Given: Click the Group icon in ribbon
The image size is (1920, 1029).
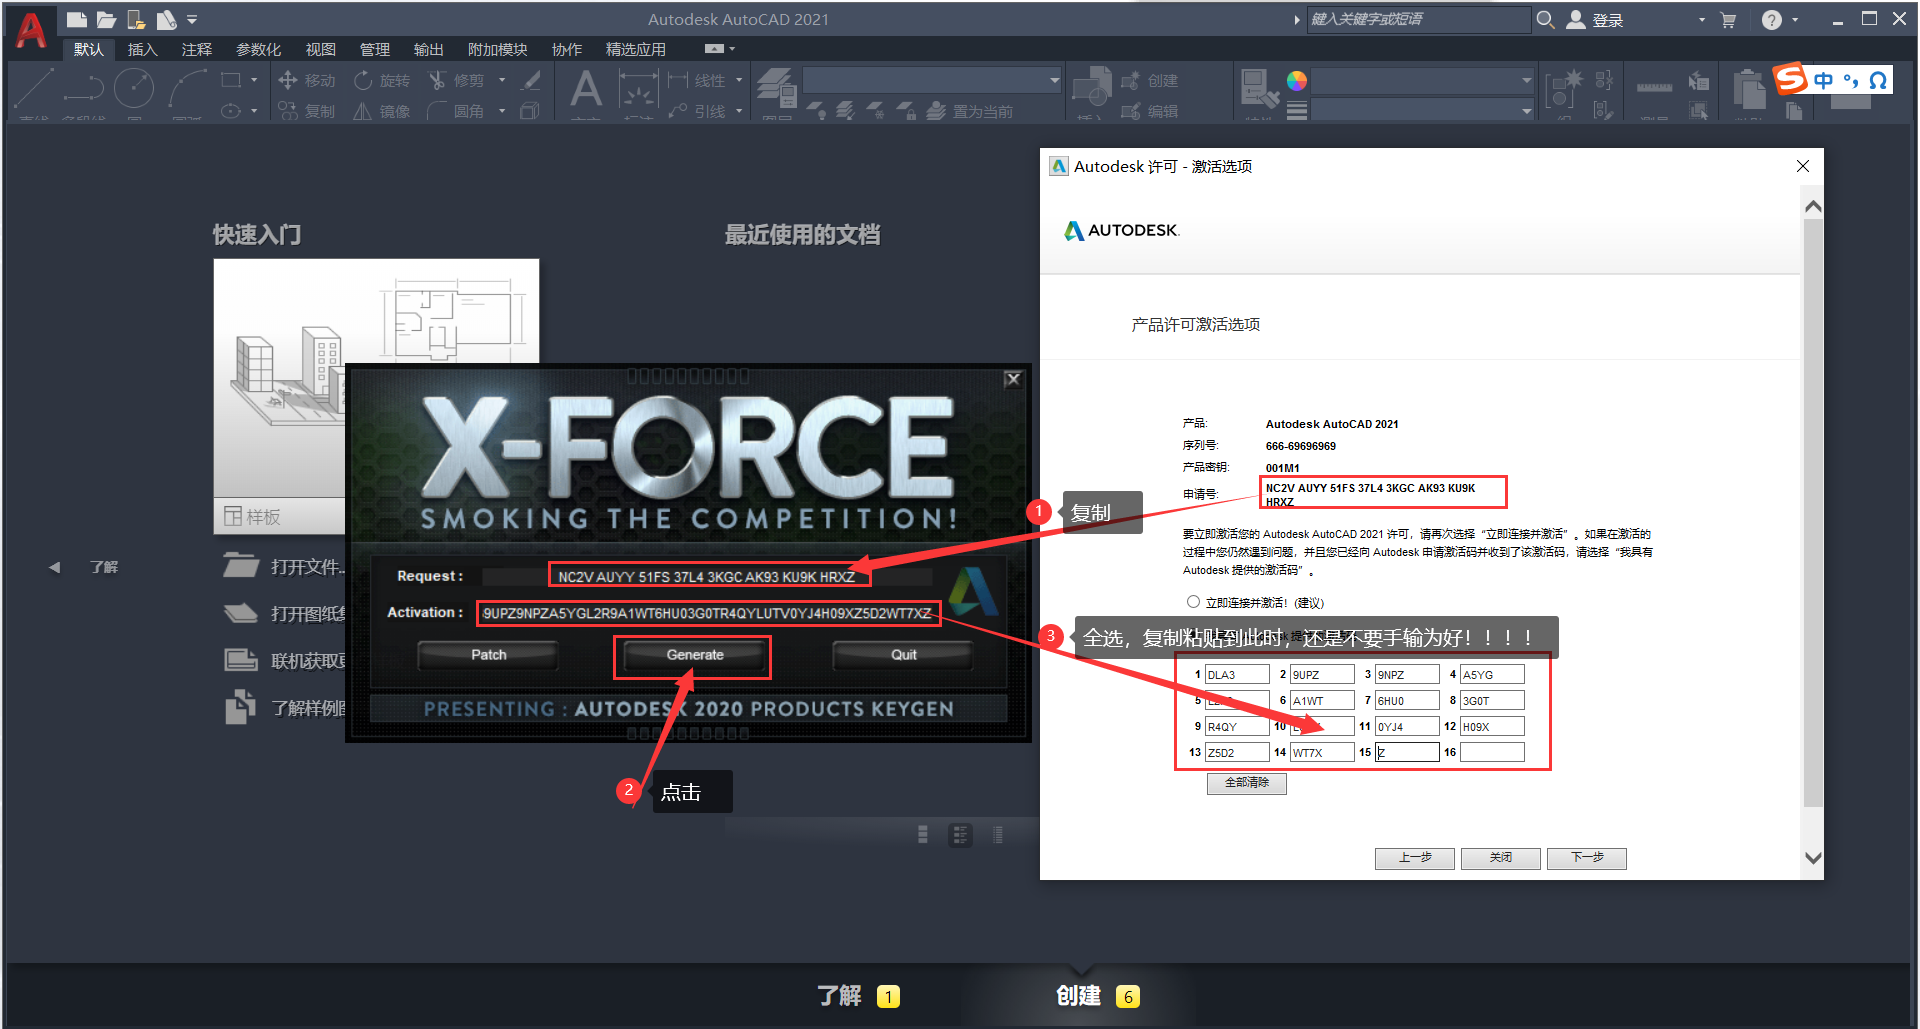Looking at the screenshot, I should [1564, 90].
